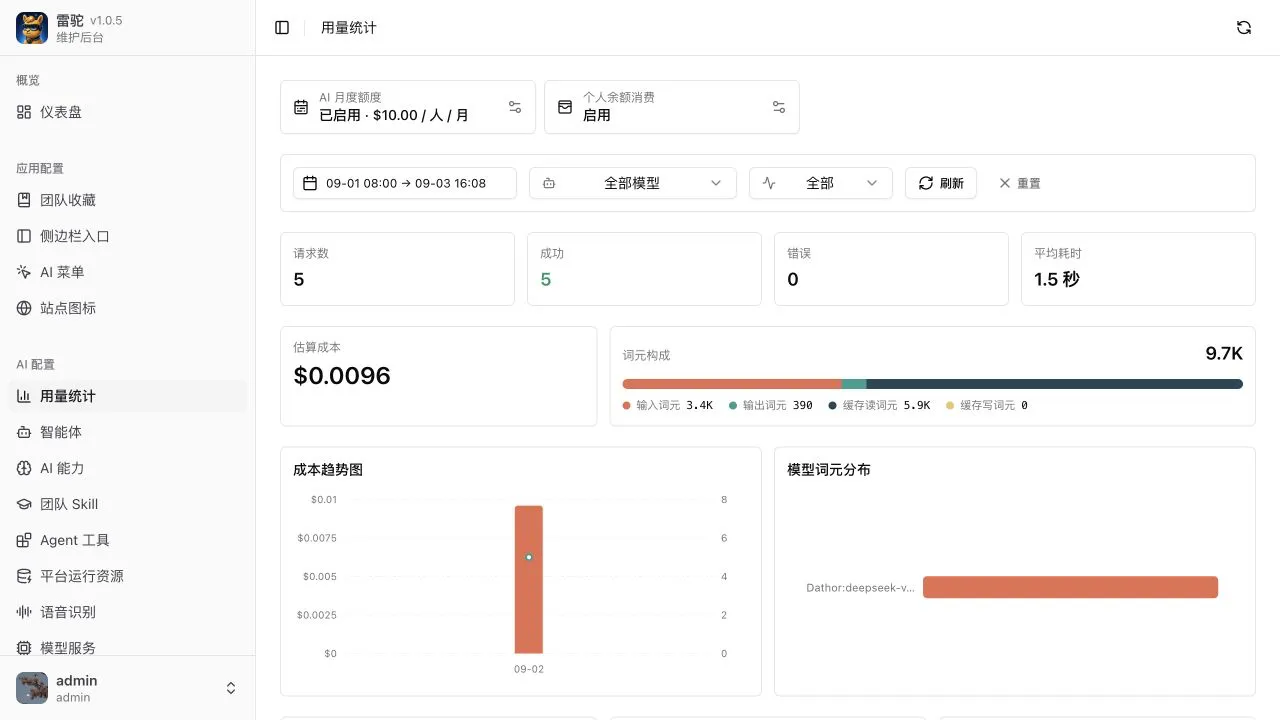Screen dimensions: 1280x720
Task: Click the 输出词元 390 legend entry
Action: coord(771,406)
